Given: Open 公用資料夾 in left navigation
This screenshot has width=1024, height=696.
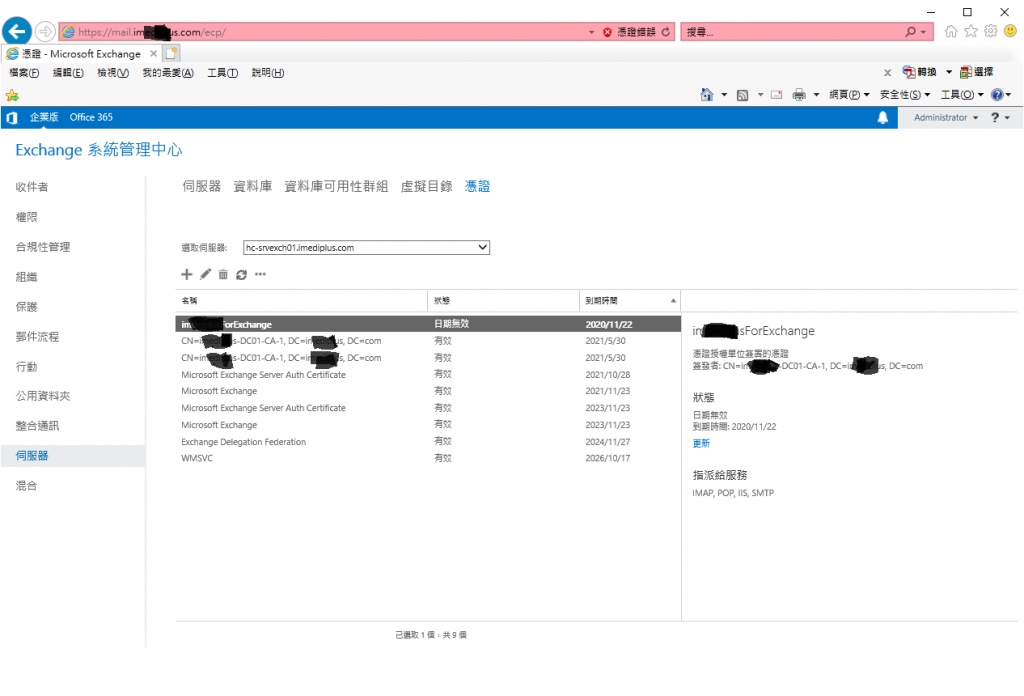Looking at the screenshot, I should (42, 396).
